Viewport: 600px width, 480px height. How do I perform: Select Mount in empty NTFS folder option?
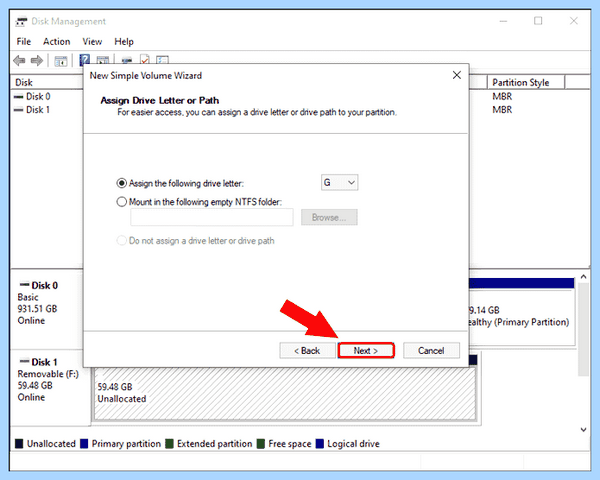(x=199, y=202)
